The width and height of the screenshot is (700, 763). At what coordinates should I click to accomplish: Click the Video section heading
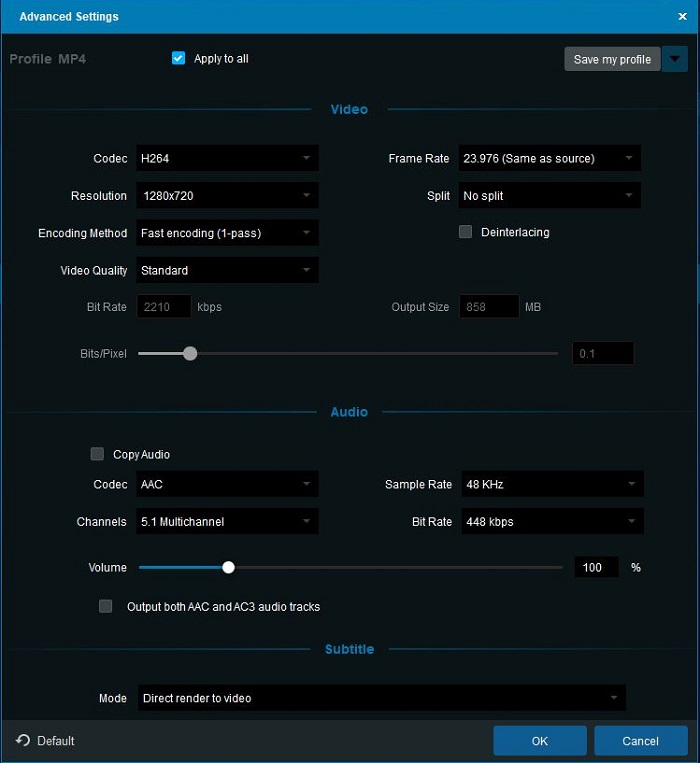[x=349, y=109]
